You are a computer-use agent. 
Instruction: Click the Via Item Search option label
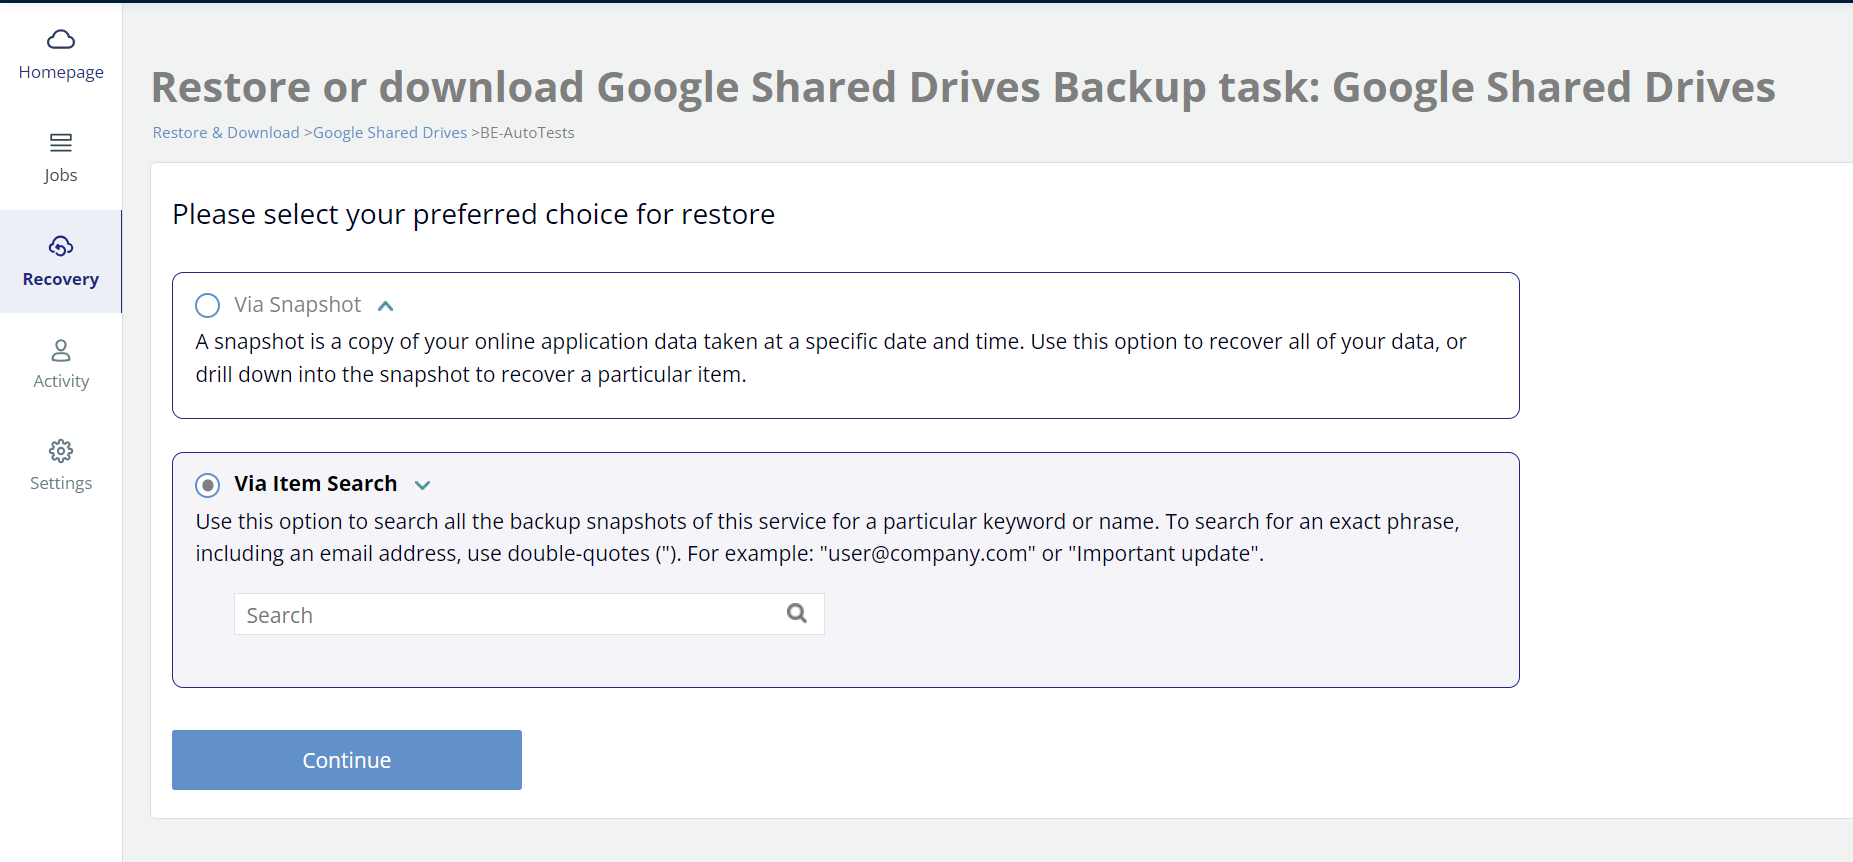[x=315, y=484]
